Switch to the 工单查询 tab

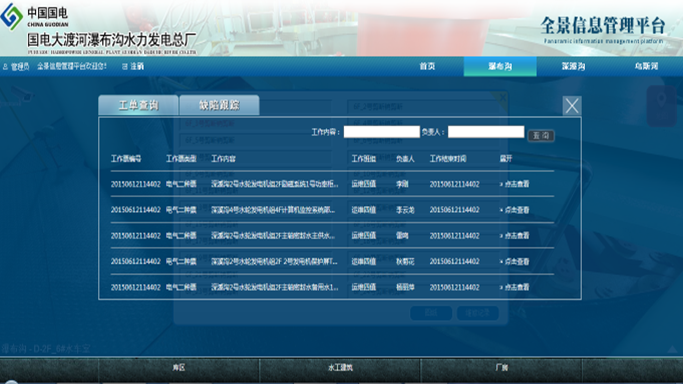coord(139,105)
